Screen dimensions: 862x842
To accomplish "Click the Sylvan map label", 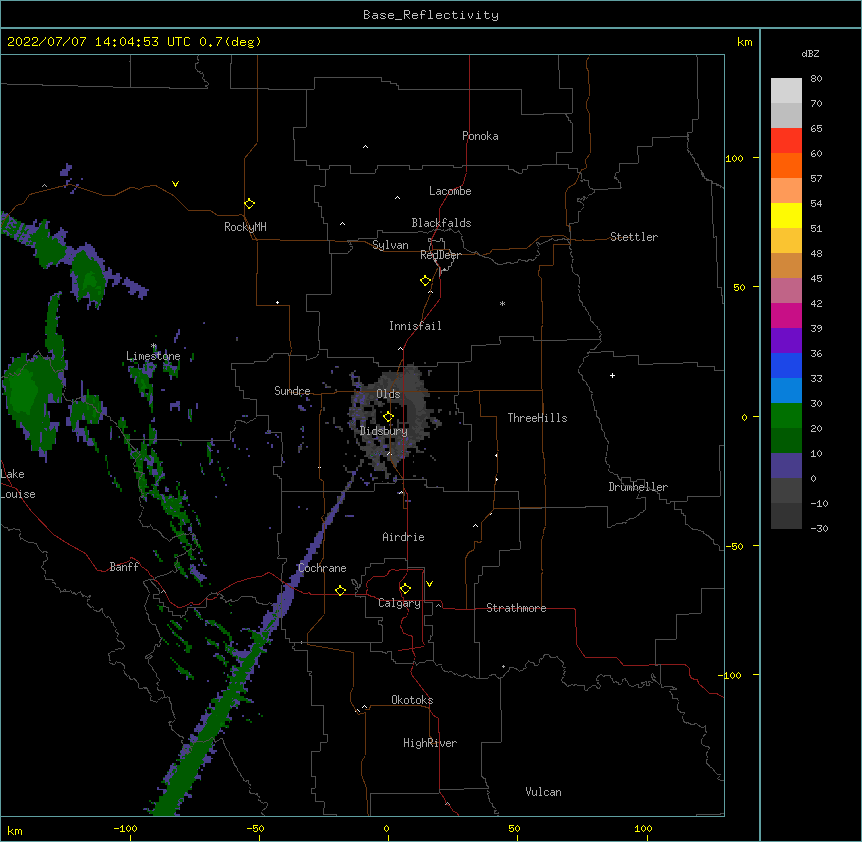I will click(x=390, y=245).
